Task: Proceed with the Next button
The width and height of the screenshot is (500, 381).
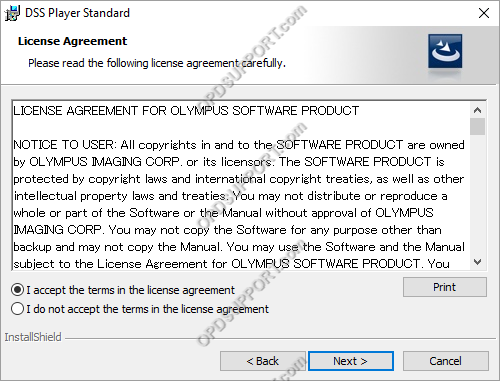Action: click(x=351, y=361)
